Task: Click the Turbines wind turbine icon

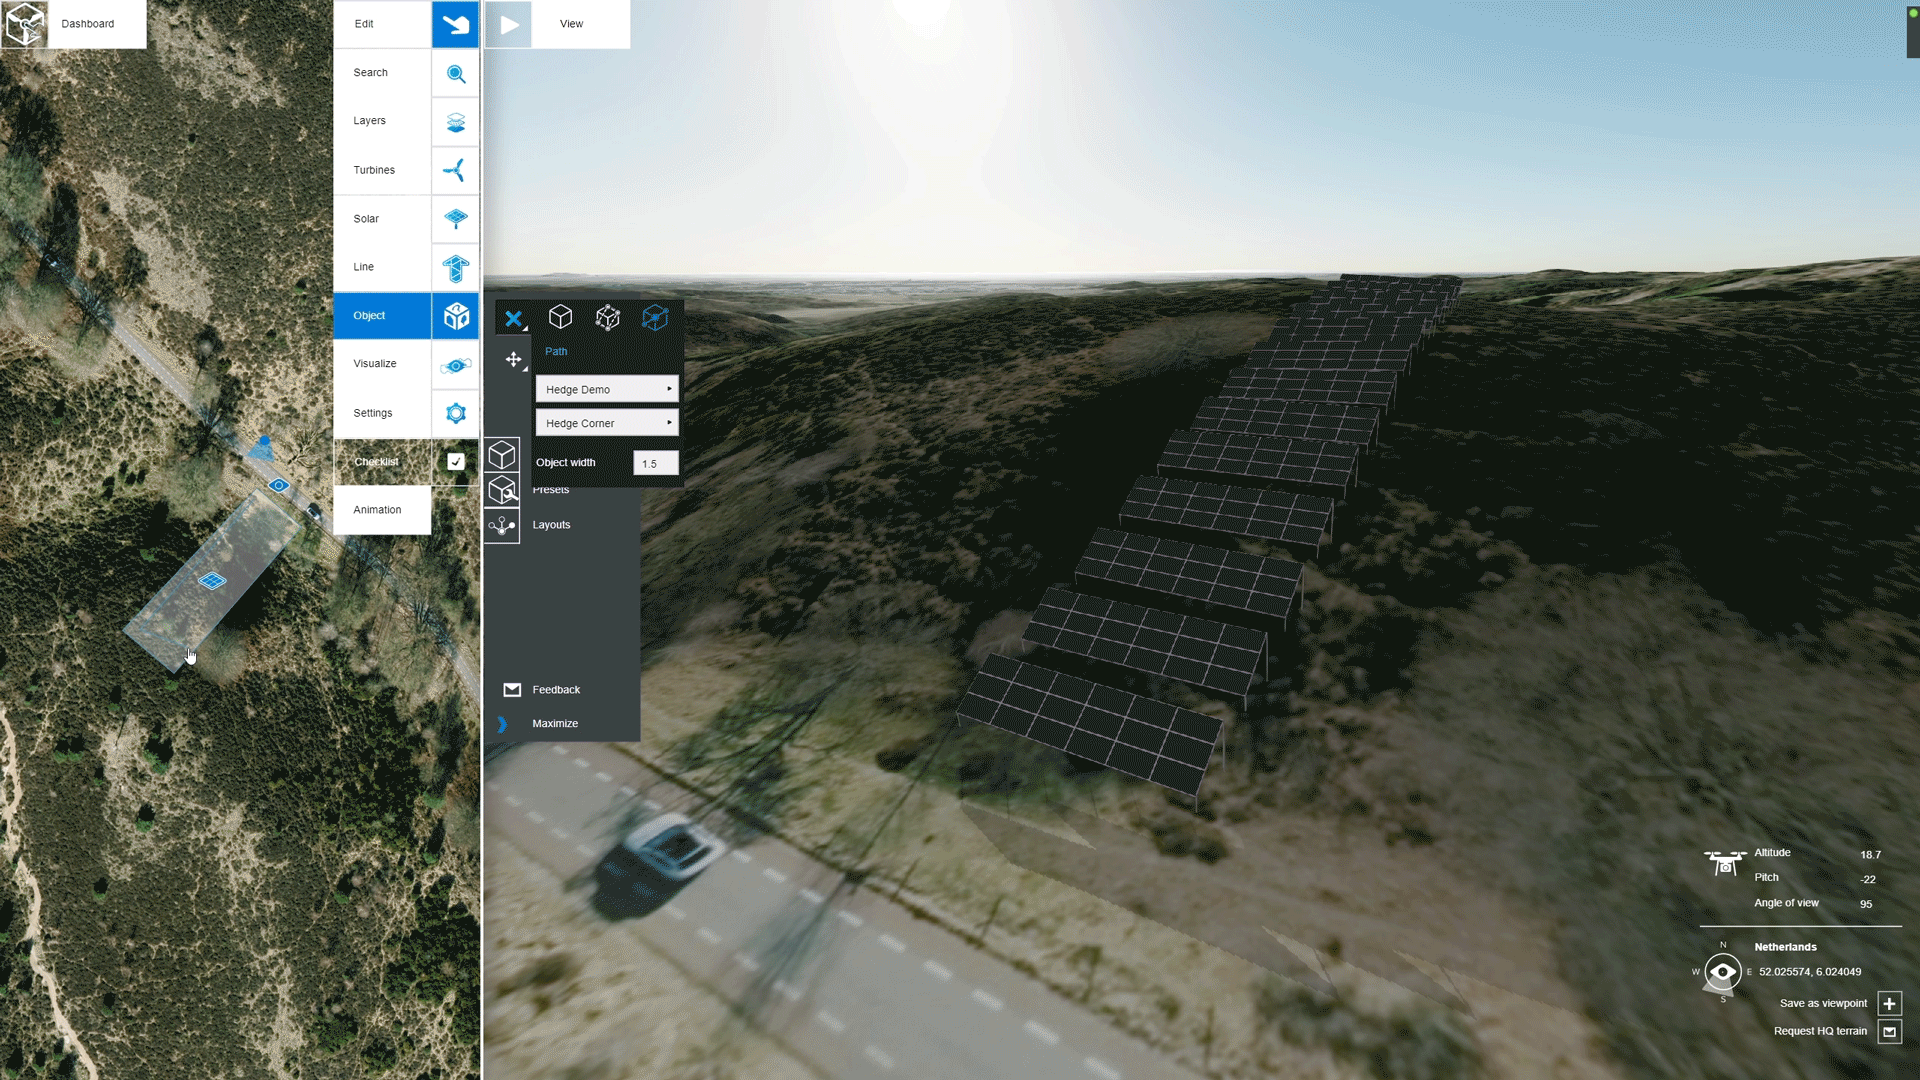Action: coord(455,170)
